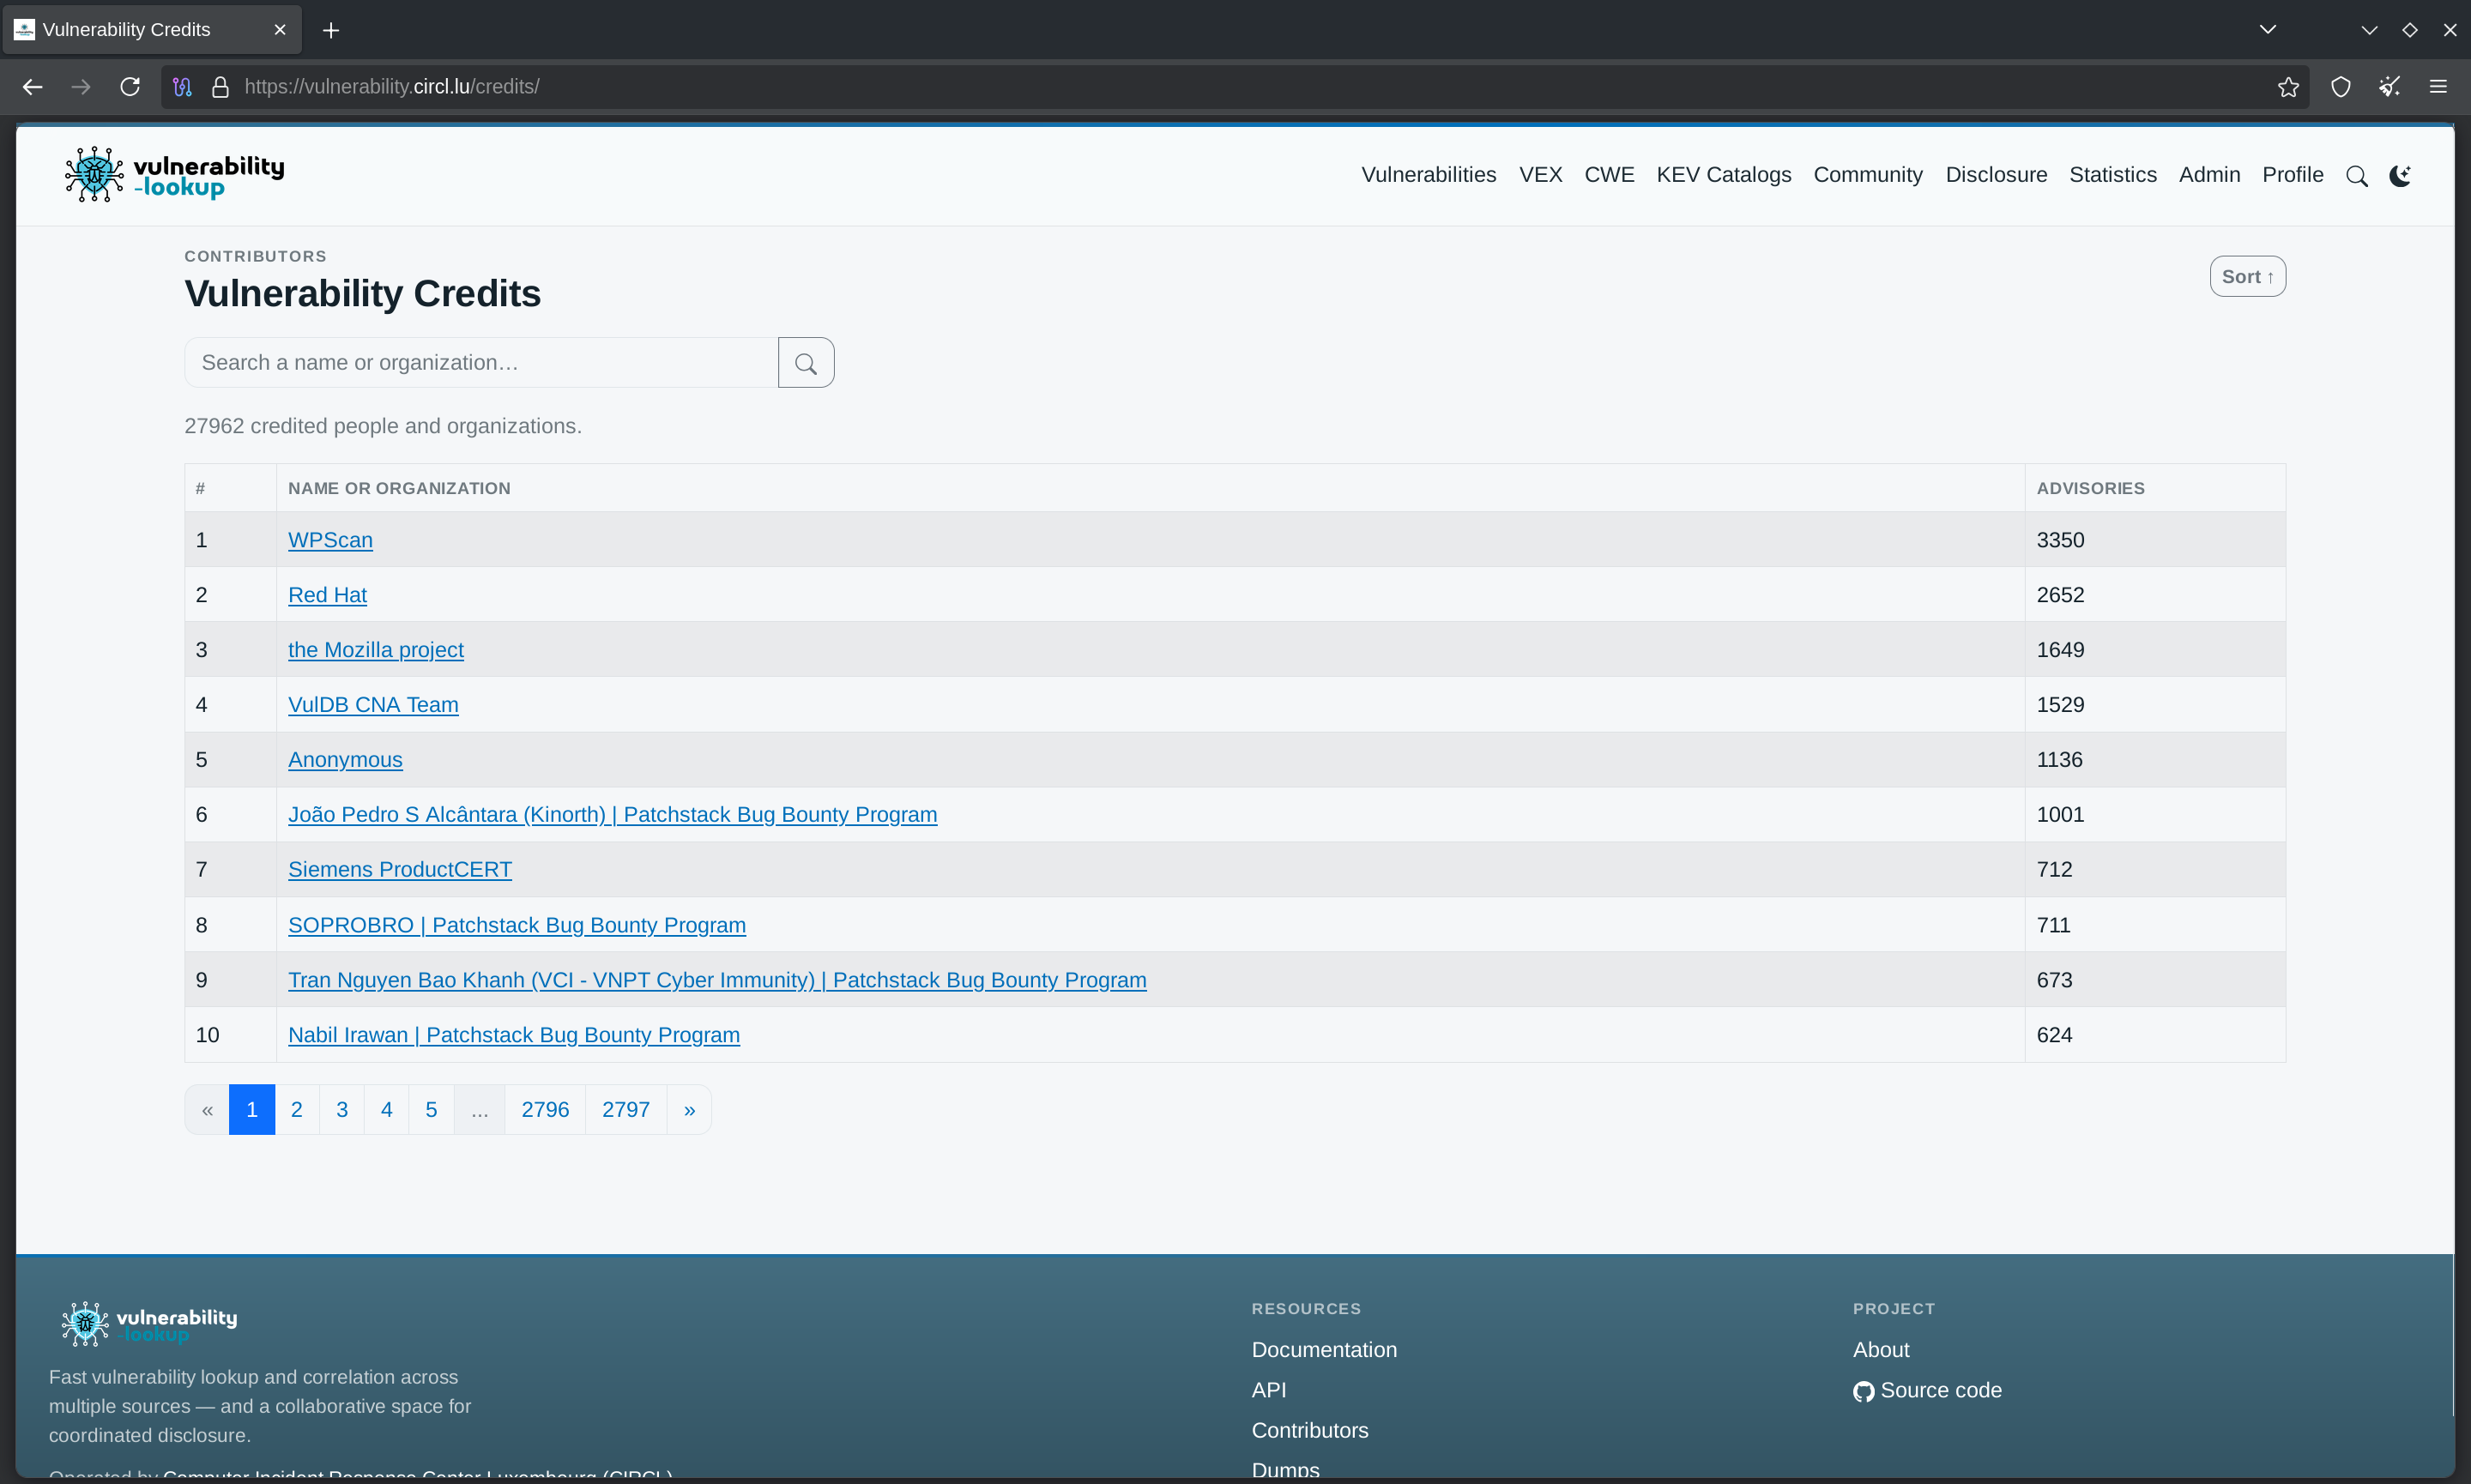Click the active page 1 button
Viewport: 2471px width, 1484px height.
[x=252, y=1110]
